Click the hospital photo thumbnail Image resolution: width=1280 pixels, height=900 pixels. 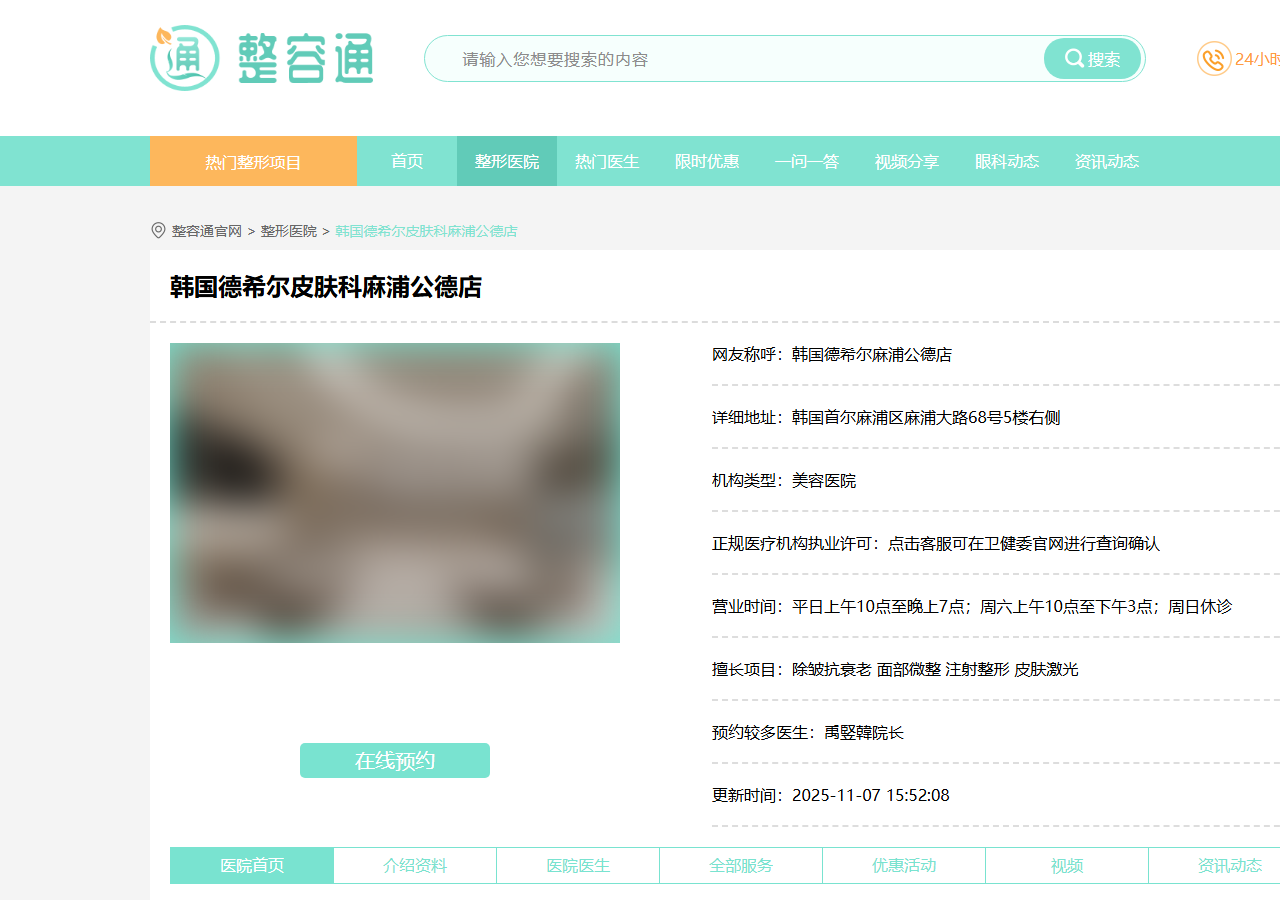pyautogui.click(x=395, y=493)
